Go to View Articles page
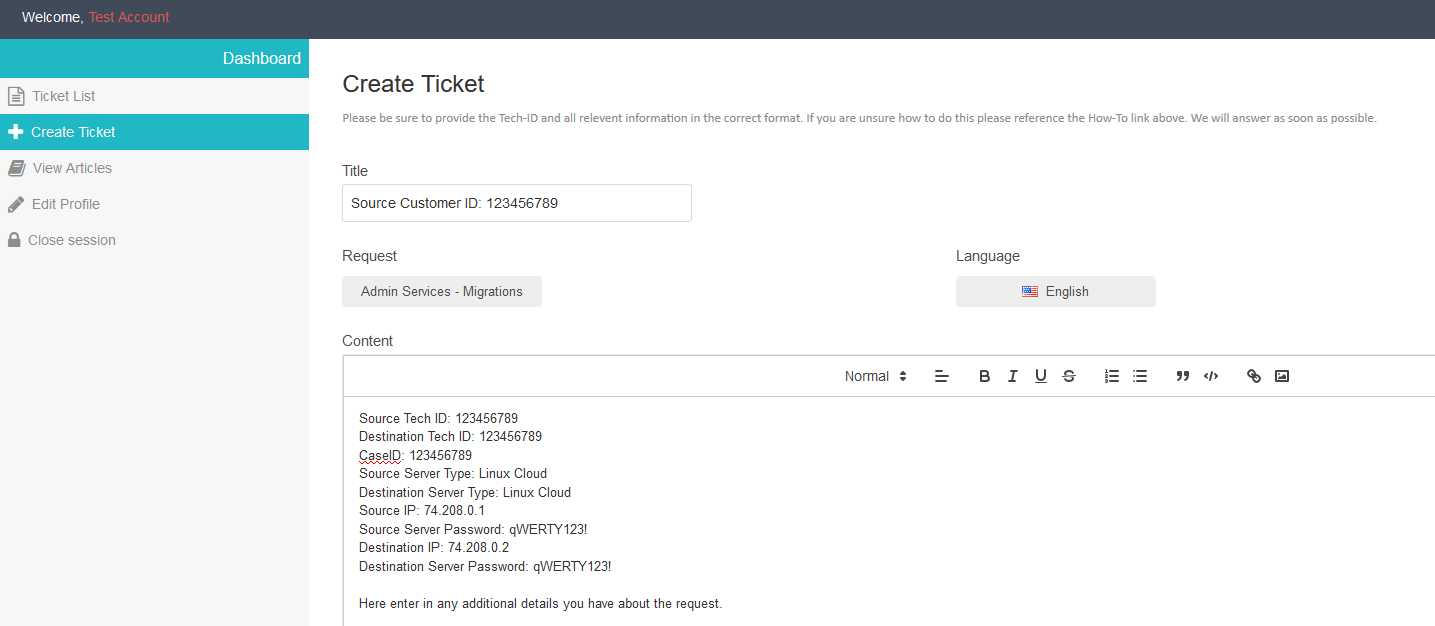 tap(72, 168)
